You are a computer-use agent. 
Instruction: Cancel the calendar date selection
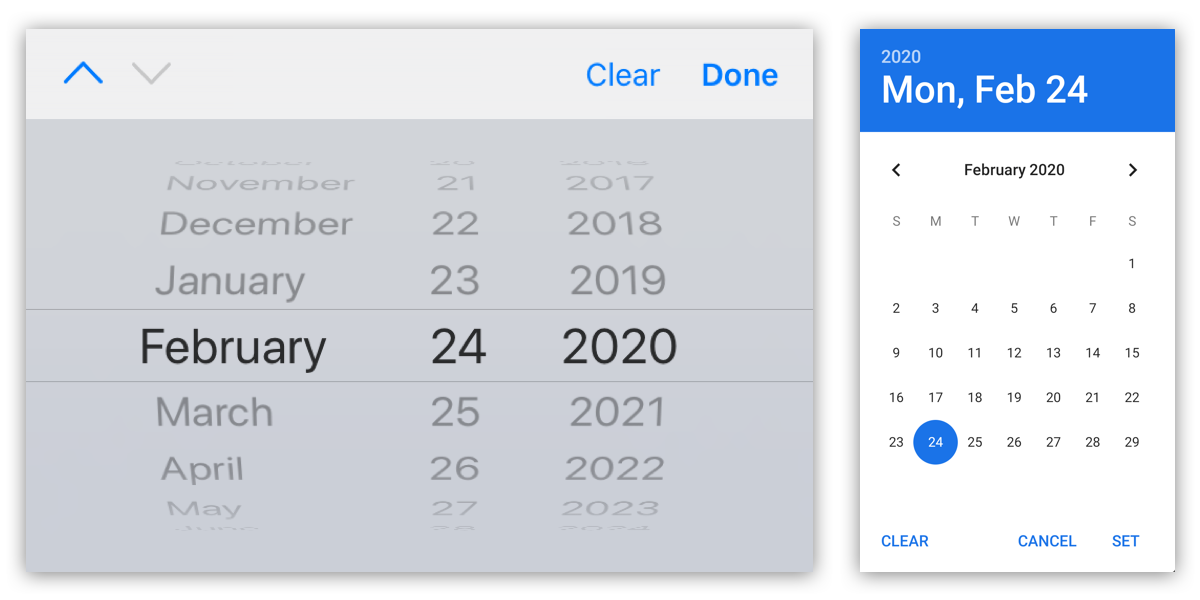1046,541
